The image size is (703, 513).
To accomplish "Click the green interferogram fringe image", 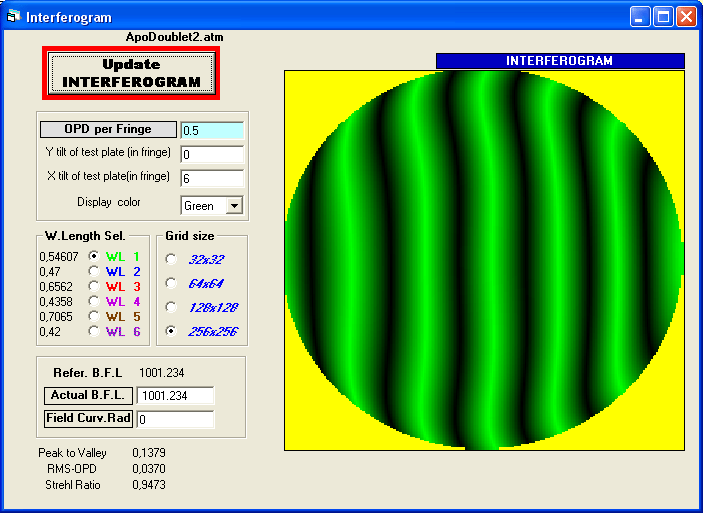I will pos(484,260).
